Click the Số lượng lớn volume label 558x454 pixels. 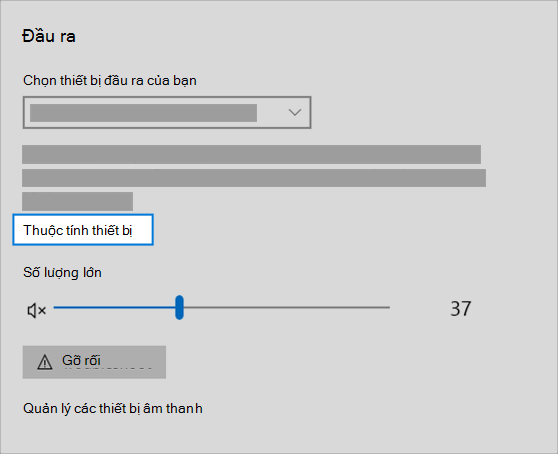coord(62,273)
